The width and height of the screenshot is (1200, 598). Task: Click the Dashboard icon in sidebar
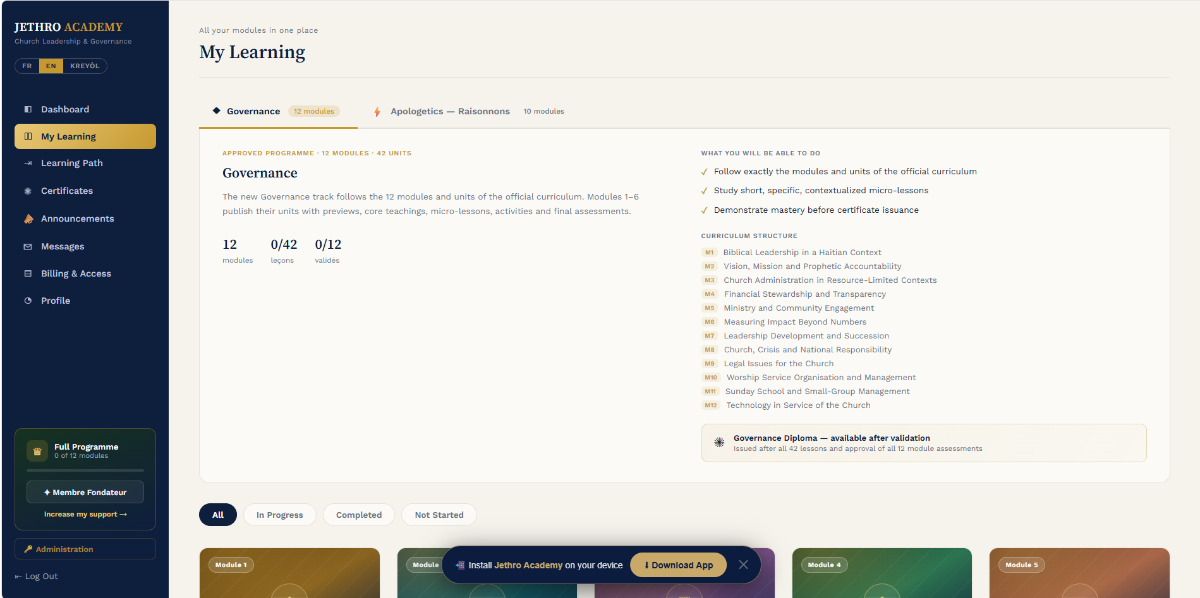28,109
